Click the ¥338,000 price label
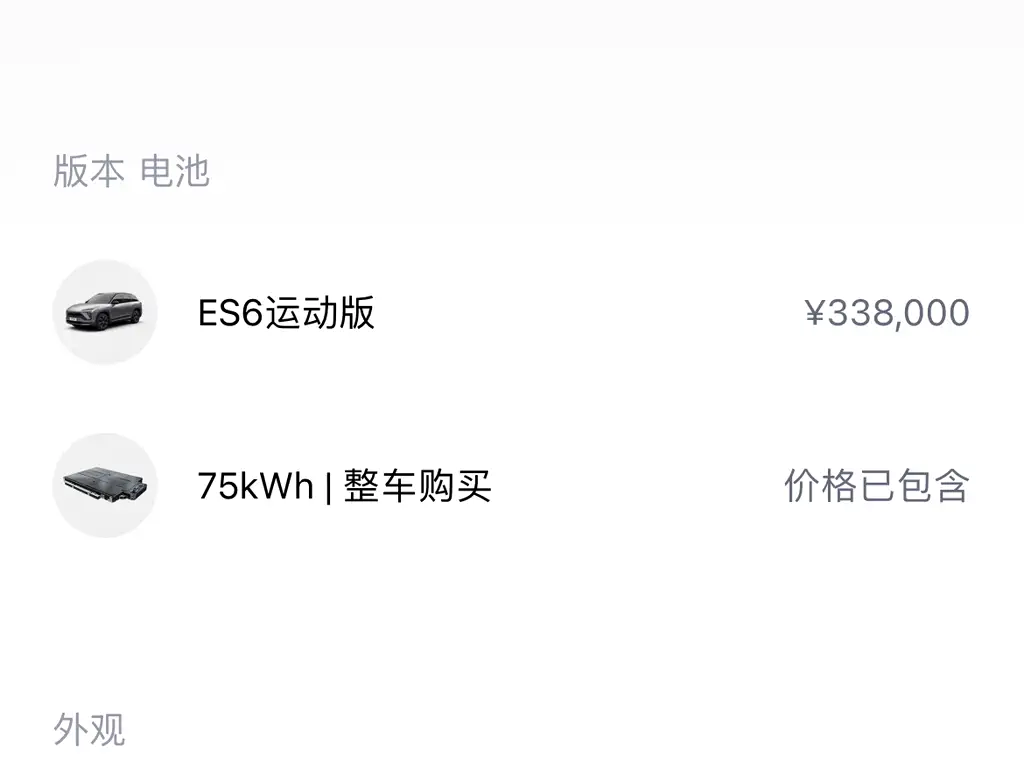This screenshot has width=1024, height=767. click(886, 311)
